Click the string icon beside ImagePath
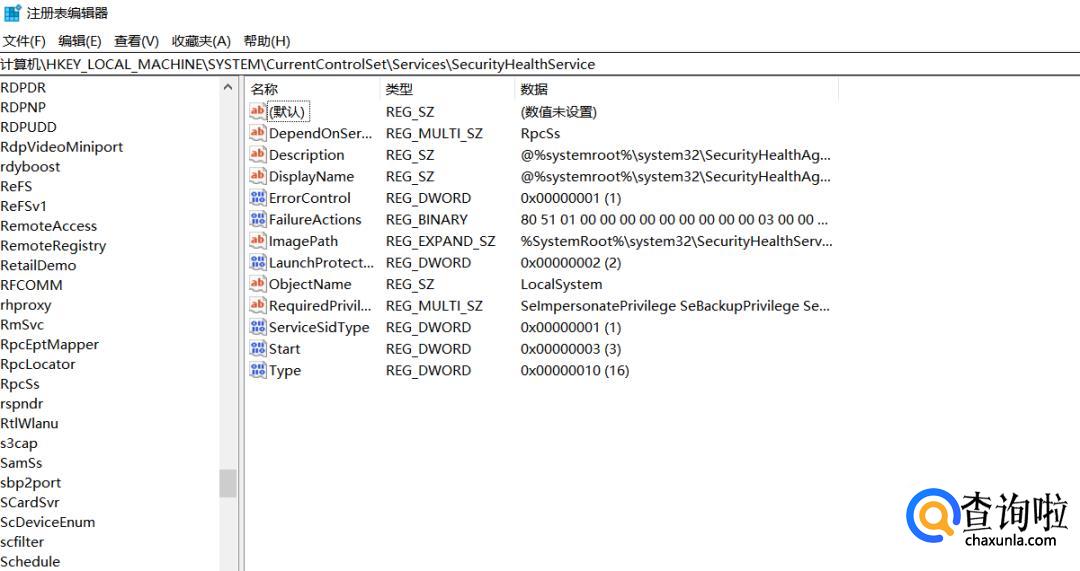Viewport: 1080px width, 571px height. 258,240
